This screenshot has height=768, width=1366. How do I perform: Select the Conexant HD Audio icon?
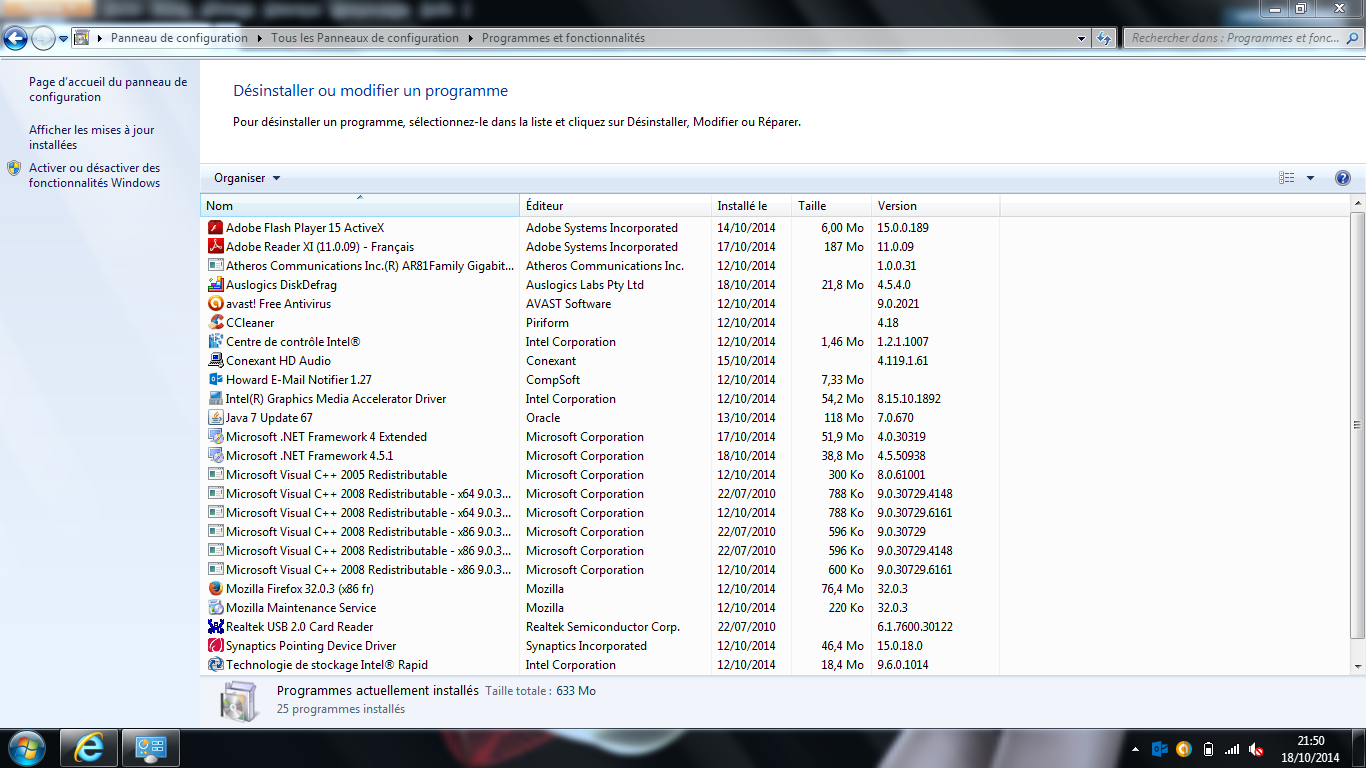[x=215, y=361]
